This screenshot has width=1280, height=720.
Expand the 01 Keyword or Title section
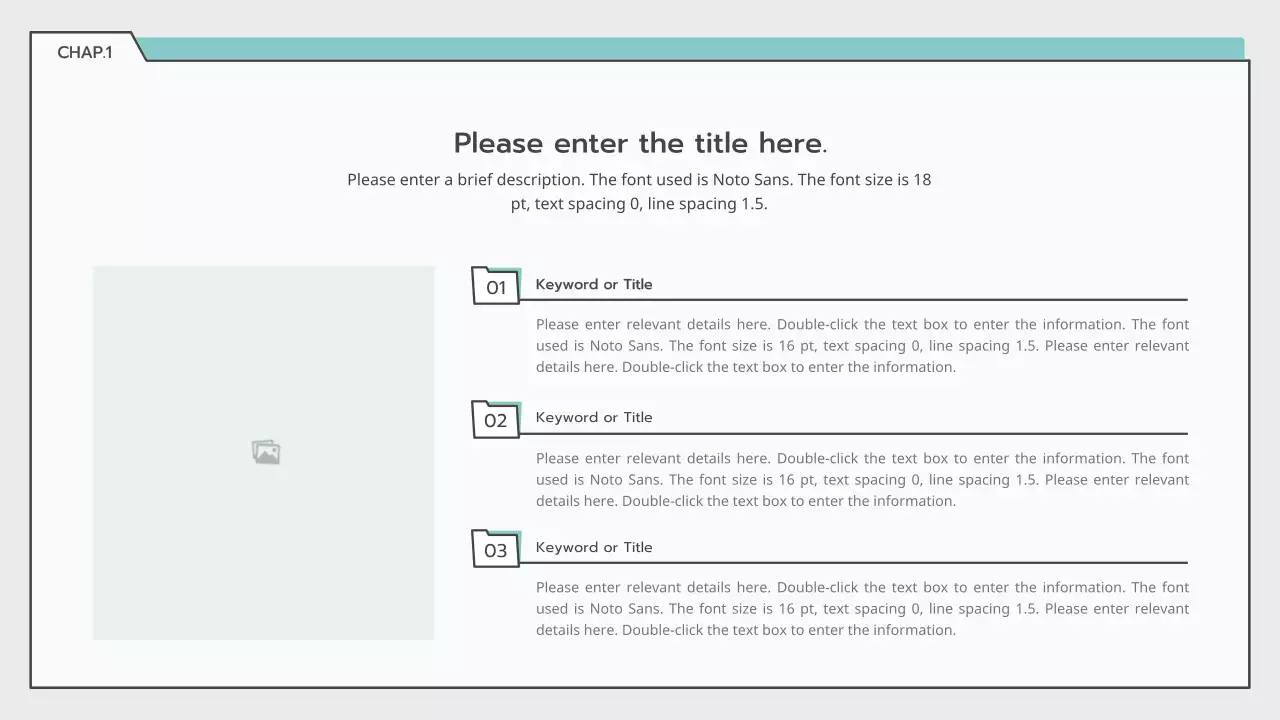point(593,284)
